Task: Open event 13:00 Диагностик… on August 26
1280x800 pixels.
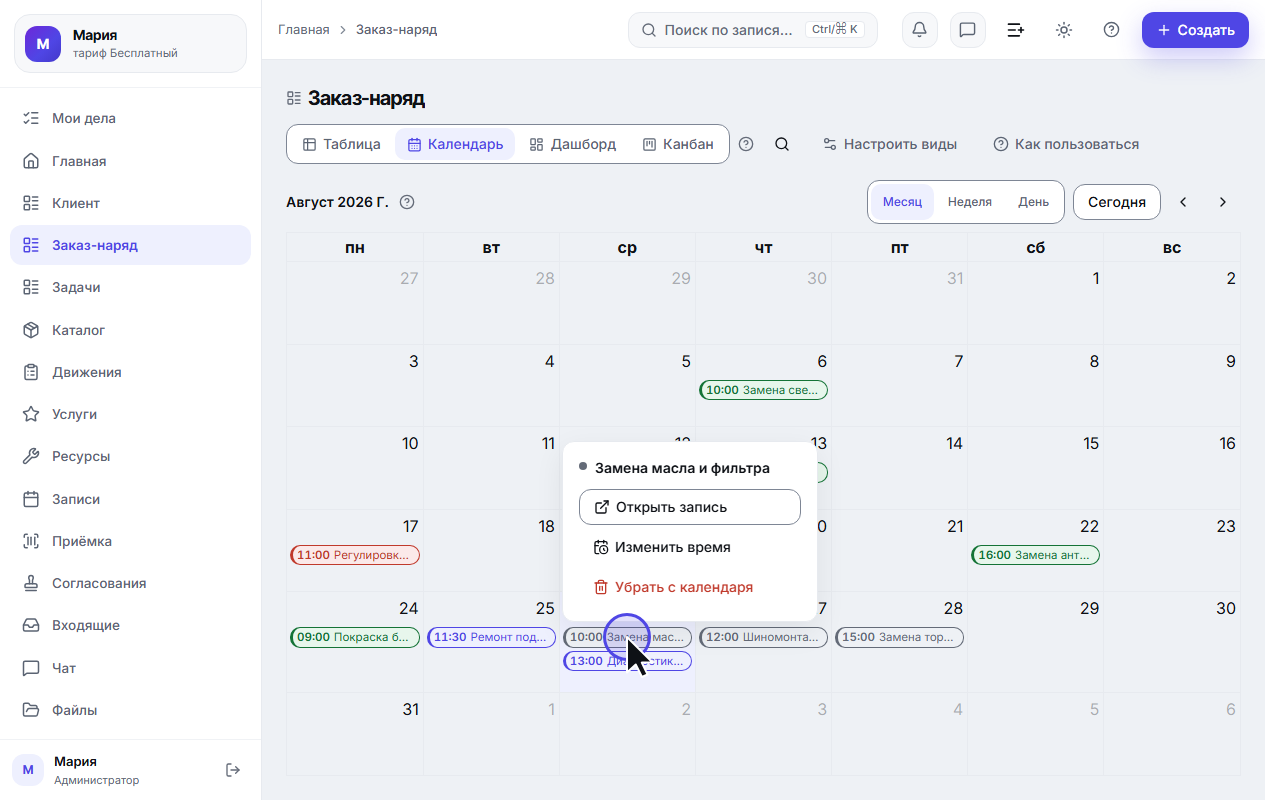Action: [x=627, y=661]
